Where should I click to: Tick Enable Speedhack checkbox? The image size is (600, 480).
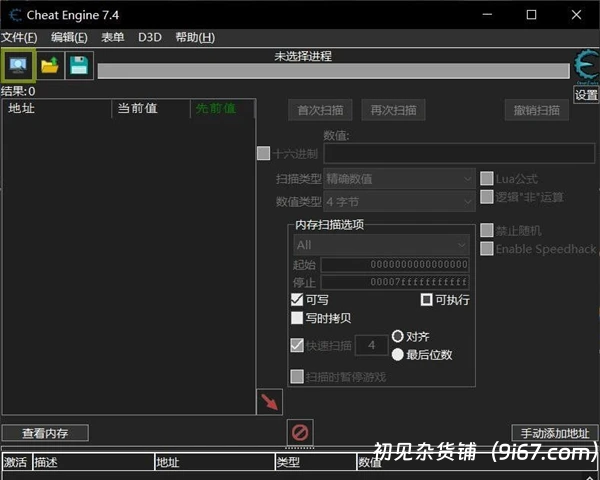tap(486, 248)
